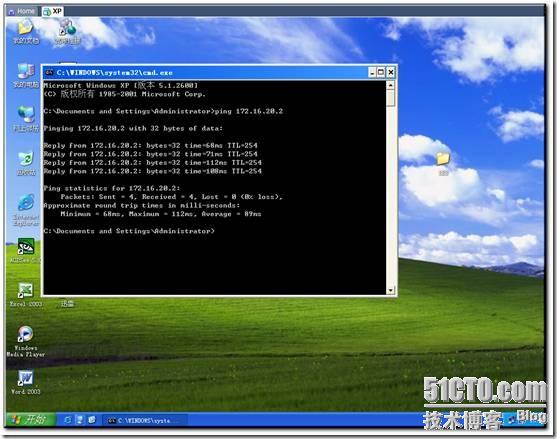Click 'Pinging 172.16.20.2 with 32 bytes' line

[133, 128]
